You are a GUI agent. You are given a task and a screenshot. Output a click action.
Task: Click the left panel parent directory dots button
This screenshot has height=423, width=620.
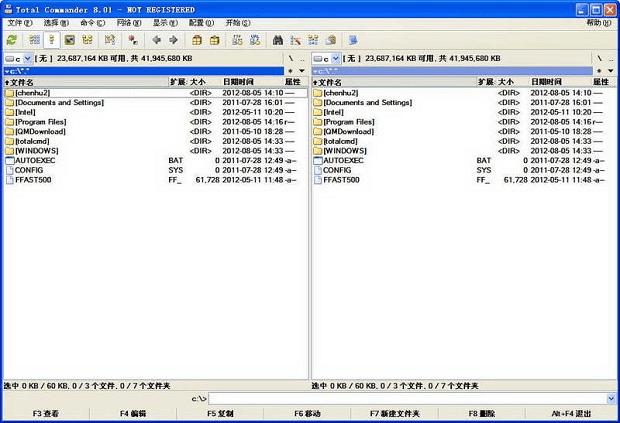coord(302,59)
